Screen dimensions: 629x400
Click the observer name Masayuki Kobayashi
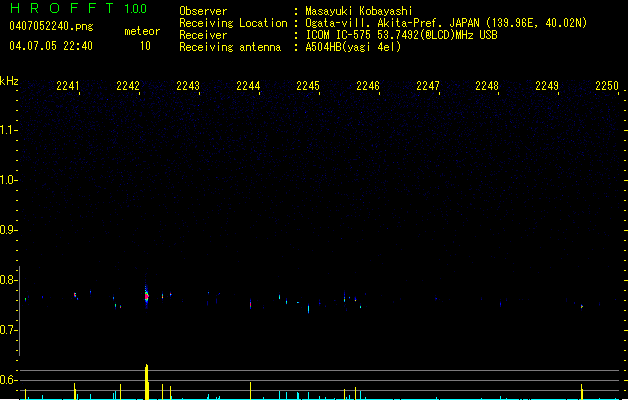point(359,11)
